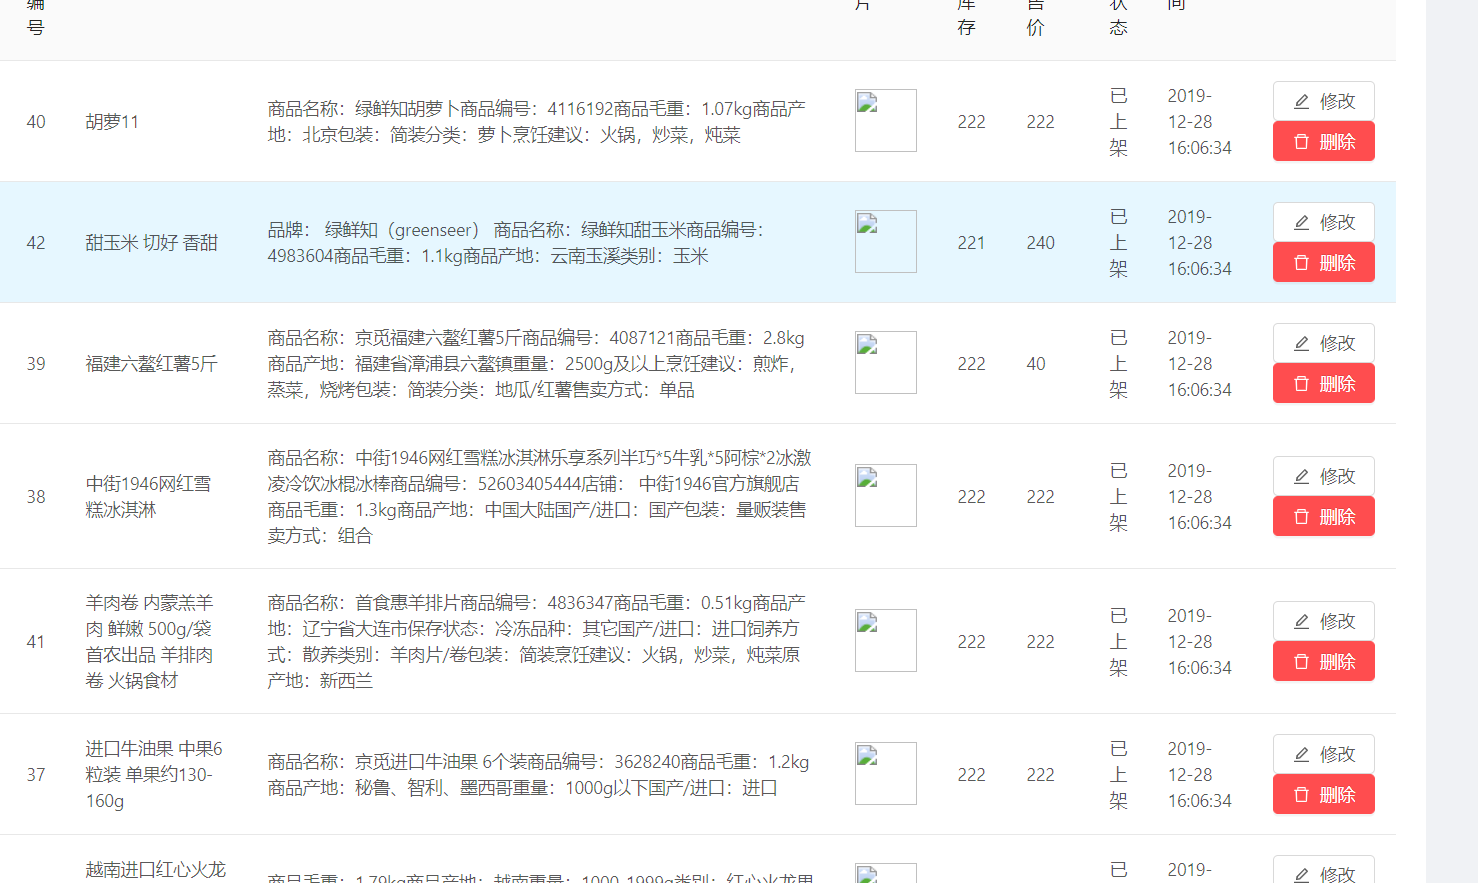1478x883 pixels.
Task: Click product ID 40
Action: pos(36,122)
